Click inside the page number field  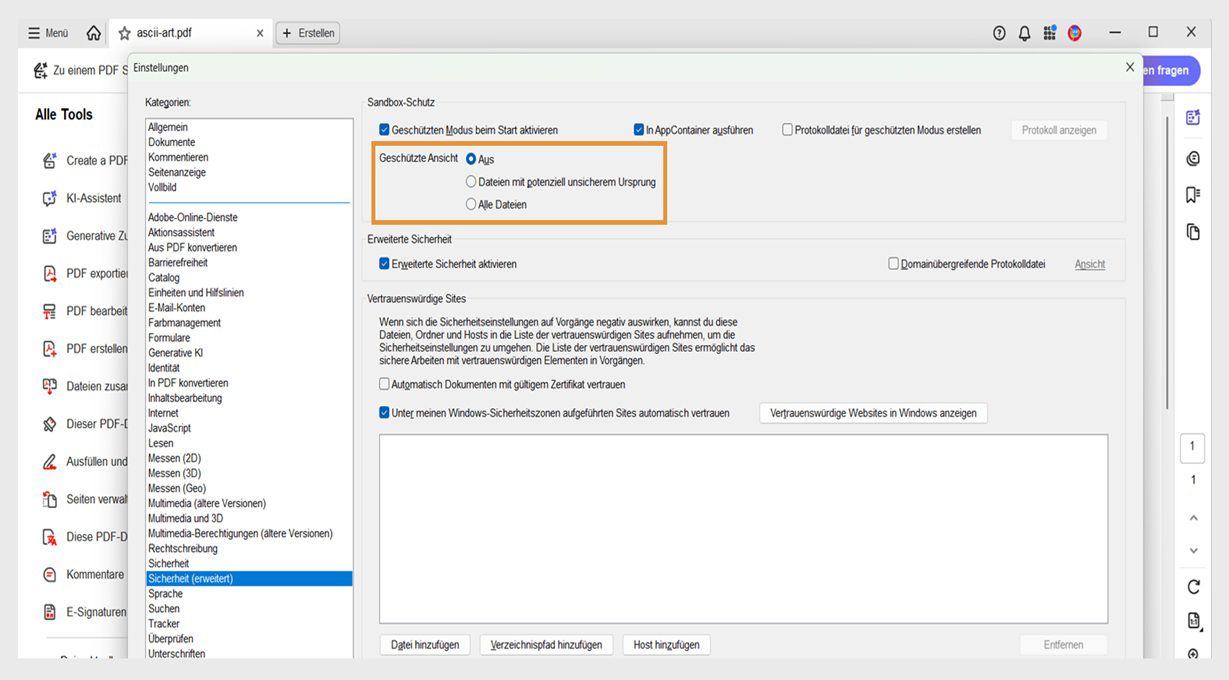1191,448
